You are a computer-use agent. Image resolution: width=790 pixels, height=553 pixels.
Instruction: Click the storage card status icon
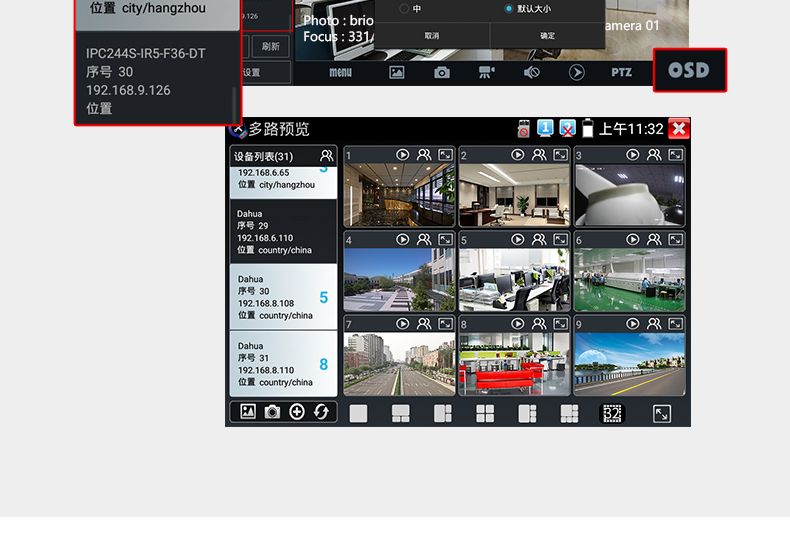tap(523, 129)
